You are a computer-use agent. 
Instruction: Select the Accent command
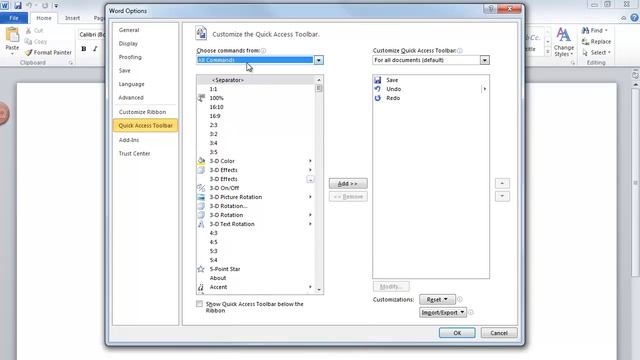pos(256,287)
